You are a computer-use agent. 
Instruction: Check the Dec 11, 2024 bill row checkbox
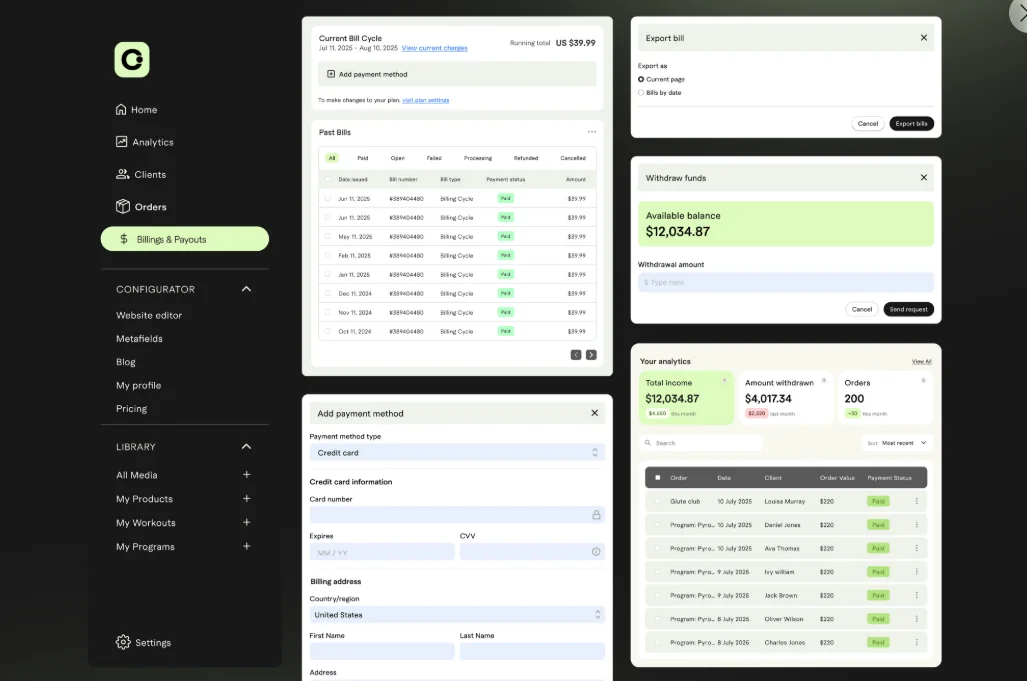click(327, 293)
